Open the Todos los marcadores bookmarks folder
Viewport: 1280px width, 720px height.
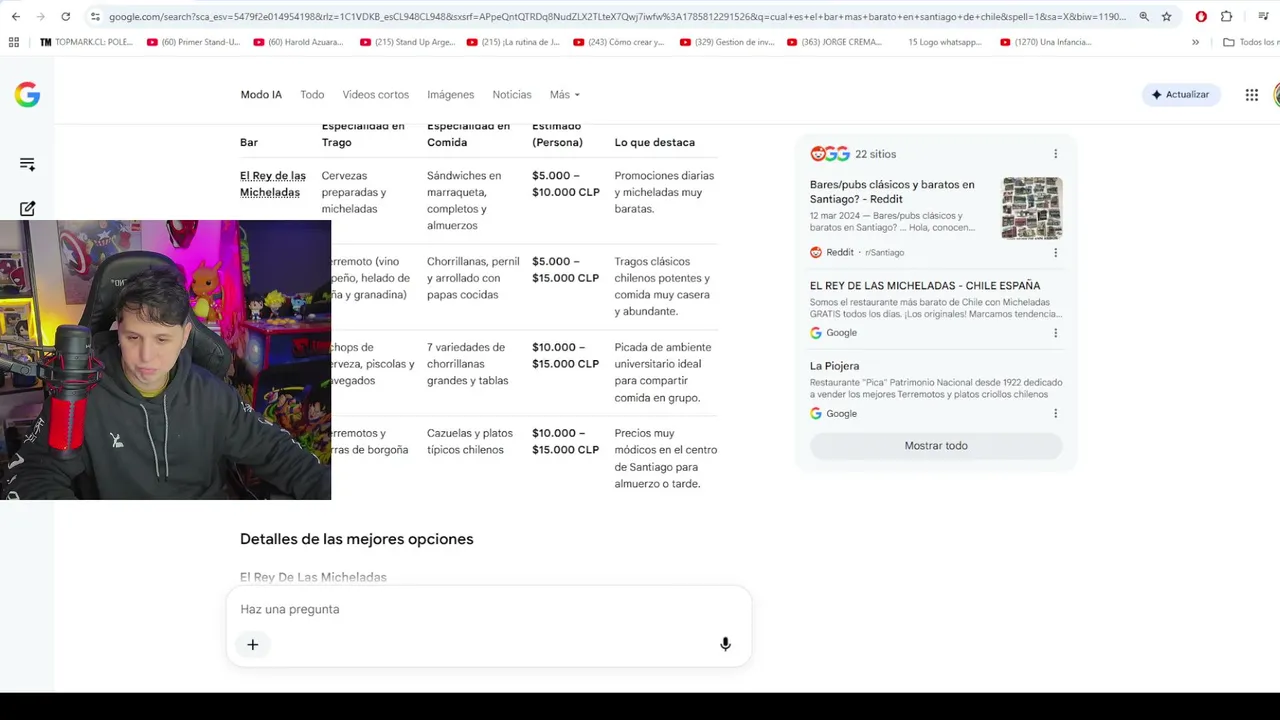(1251, 42)
